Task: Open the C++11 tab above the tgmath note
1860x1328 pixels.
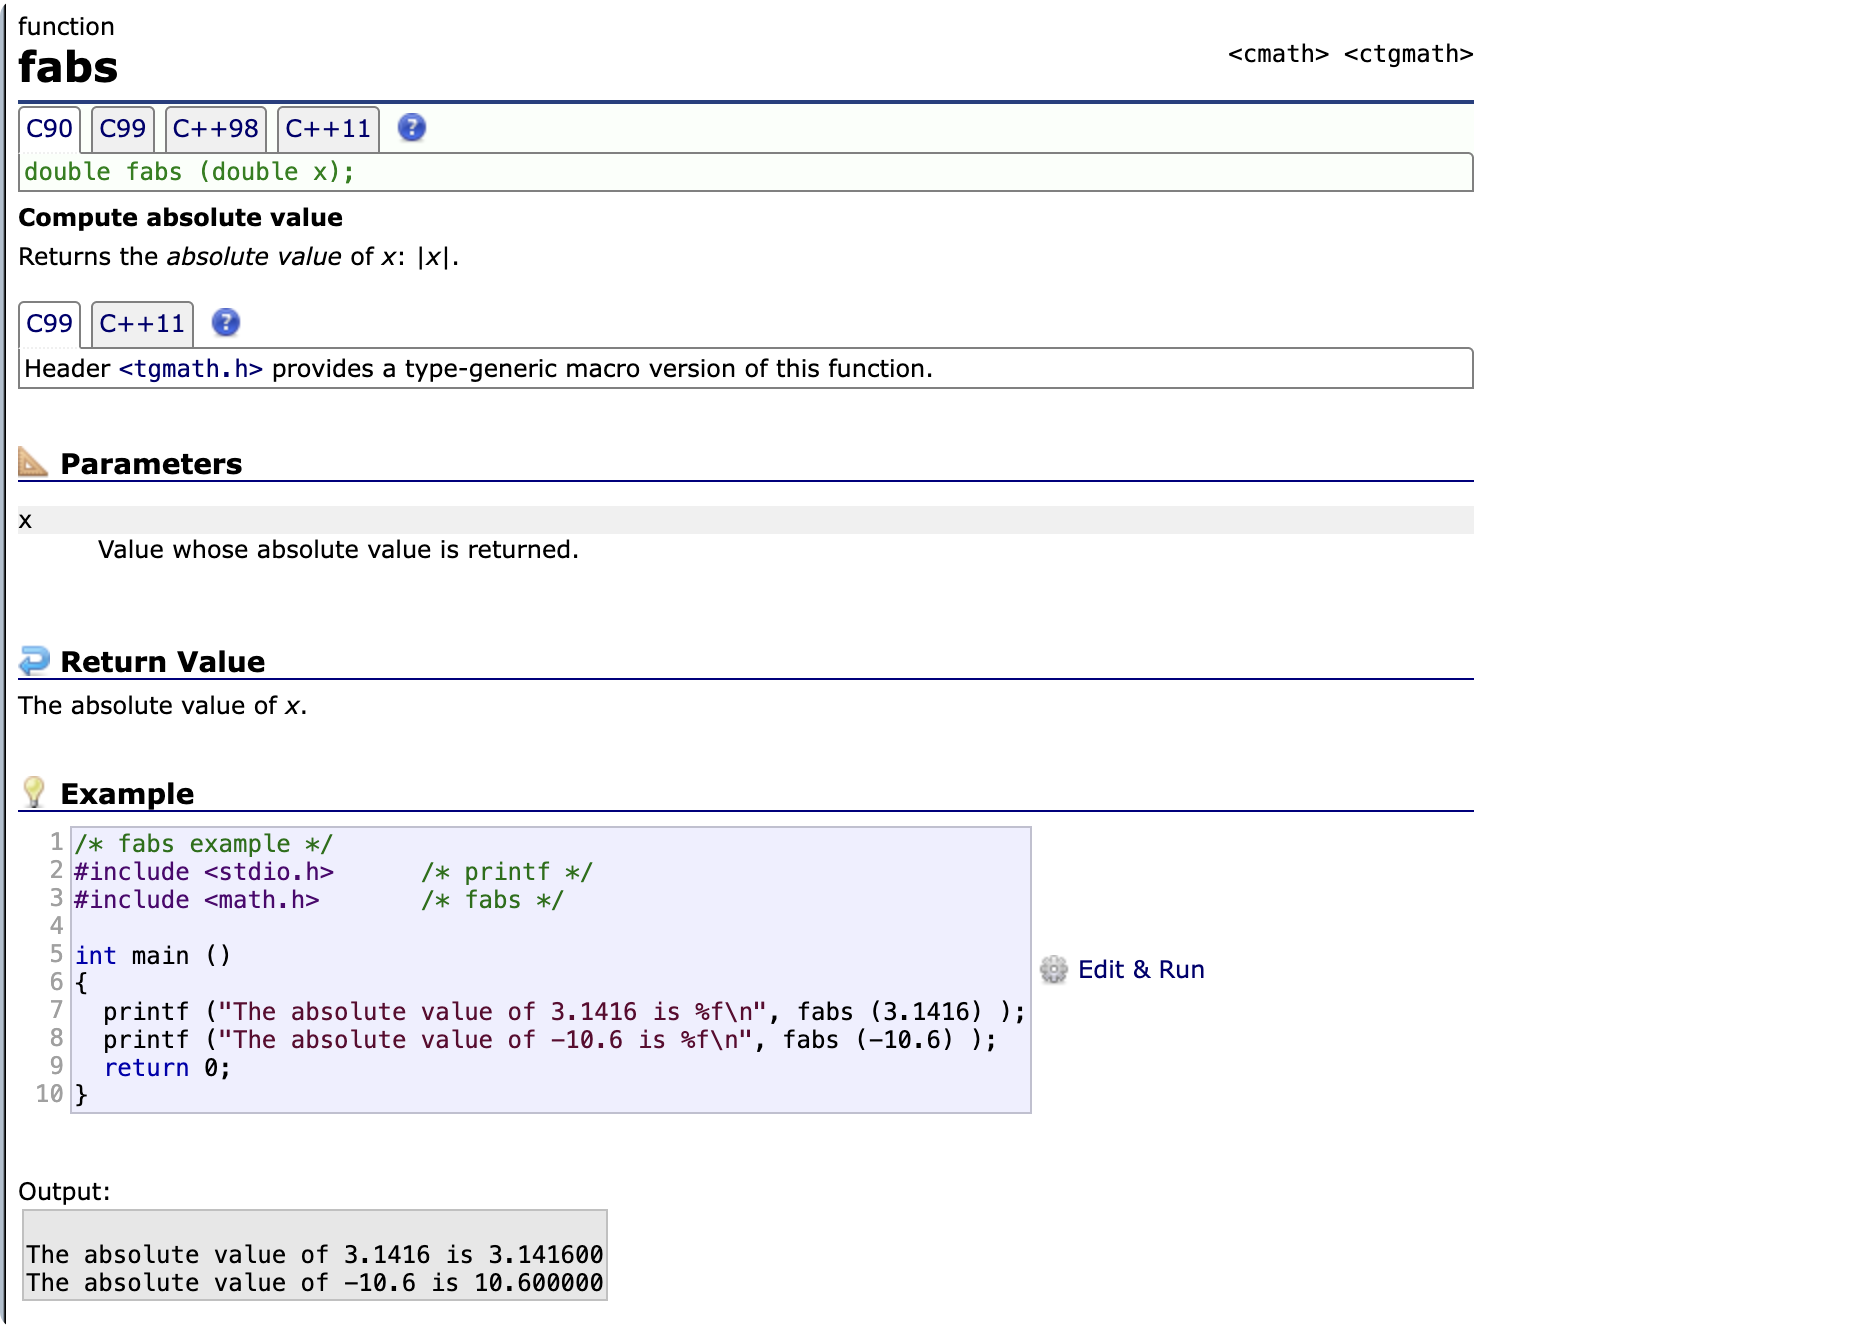Action: click(142, 324)
